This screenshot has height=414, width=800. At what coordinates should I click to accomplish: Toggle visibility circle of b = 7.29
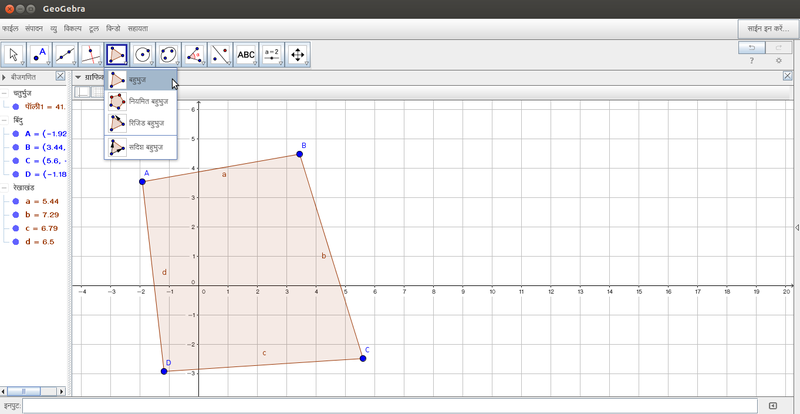coord(15,215)
